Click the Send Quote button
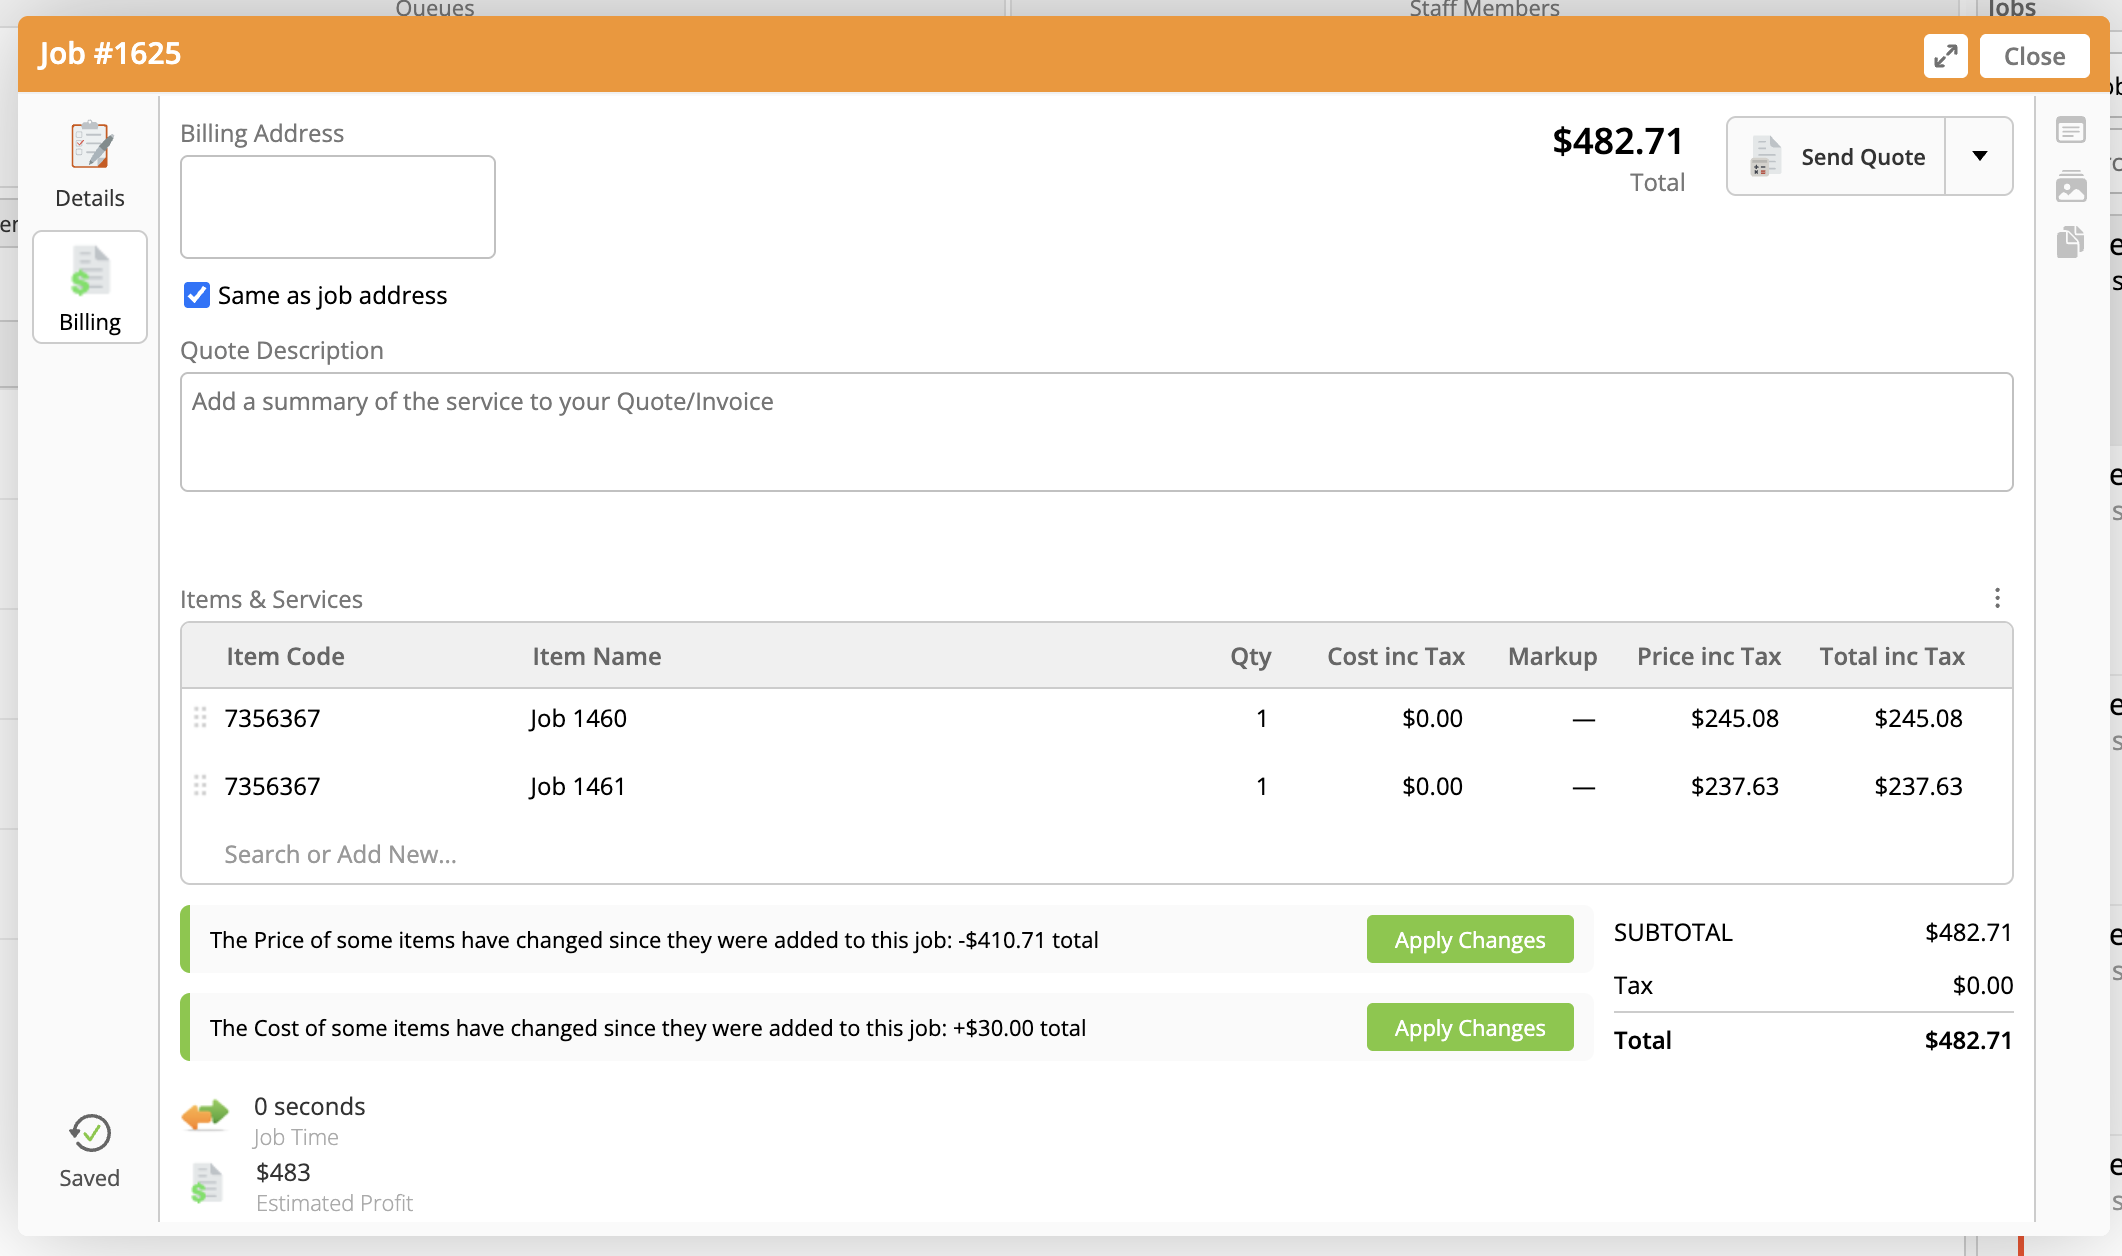This screenshot has height=1256, width=2122. pos(1836,156)
